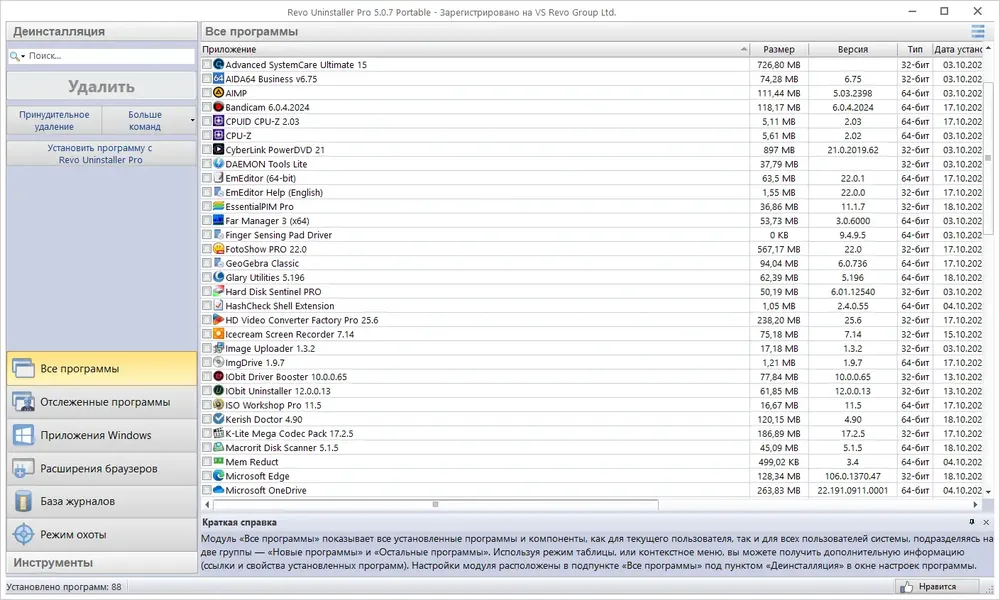Viewport: 1000px width, 600px height.
Task: Click the Удалить button
Action: (x=101, y=86)
